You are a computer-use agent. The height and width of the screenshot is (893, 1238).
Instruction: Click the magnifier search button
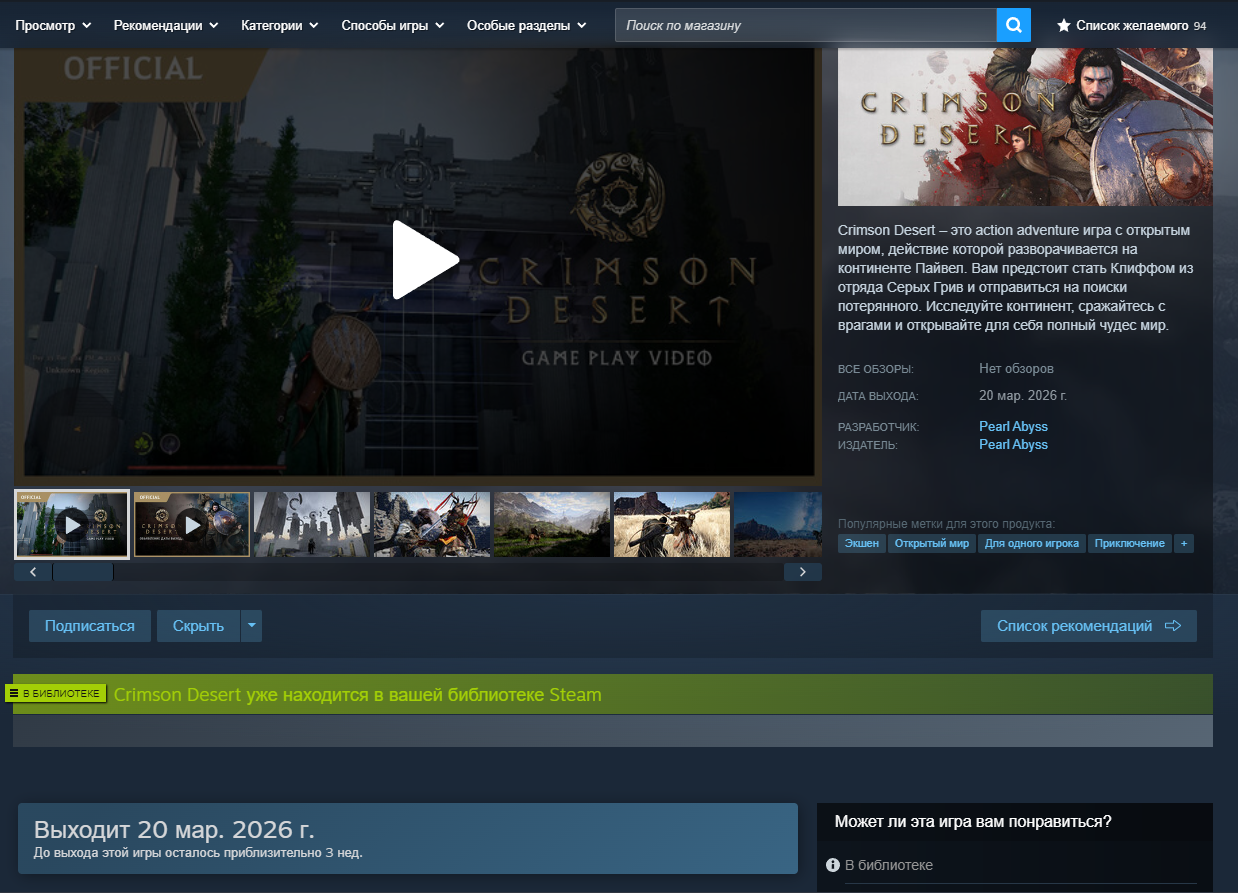[1014, 25]
